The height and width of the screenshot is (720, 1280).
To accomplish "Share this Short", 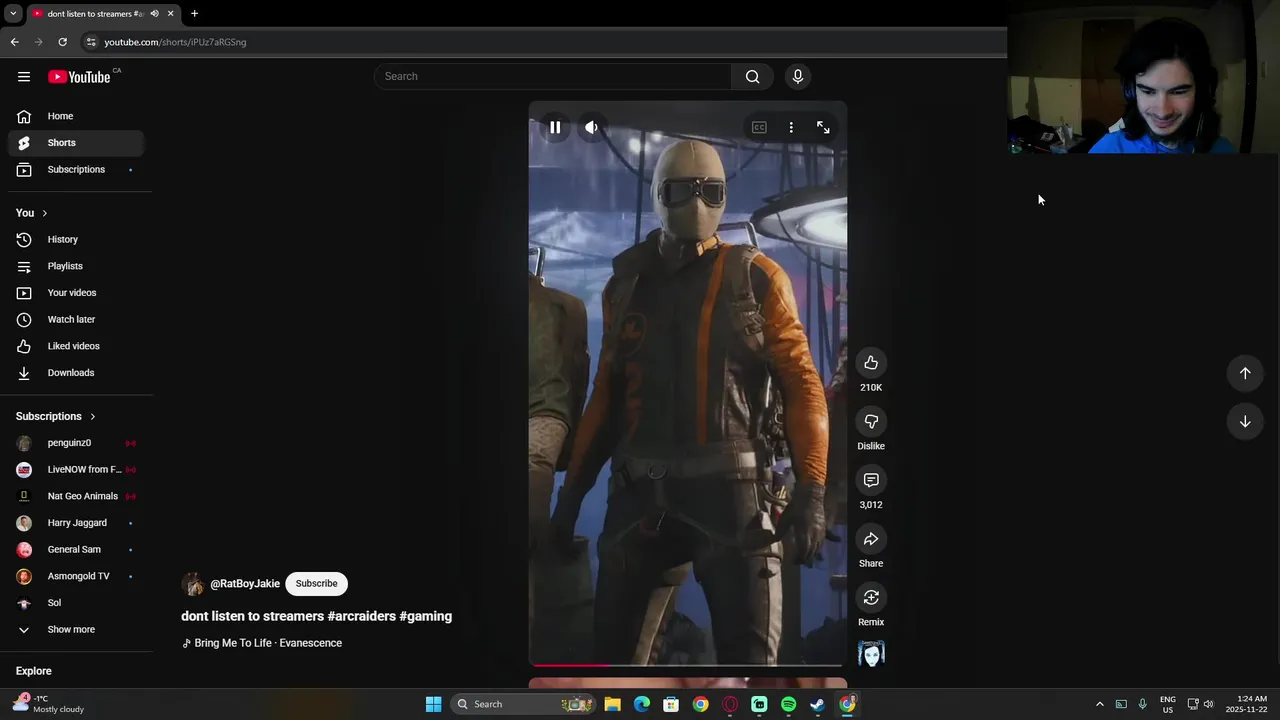I will point(871,540).
